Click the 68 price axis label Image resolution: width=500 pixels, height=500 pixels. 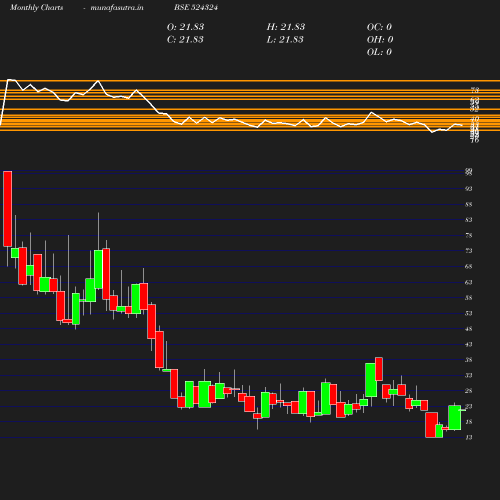tap(469, 267)
